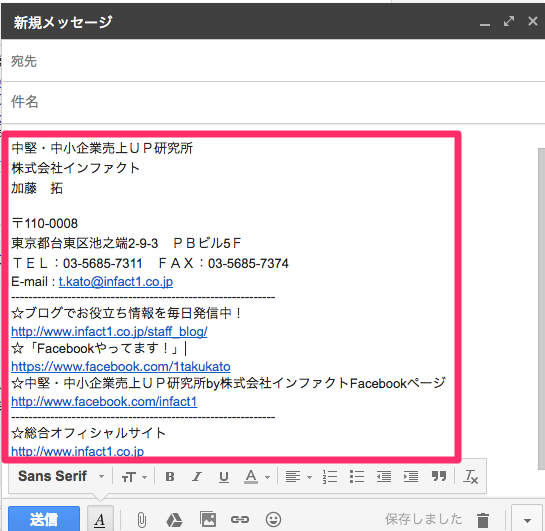This screenshot has width=545, height=531.
Task: Click the message body scrollbar
Action: tap(541, 308)
